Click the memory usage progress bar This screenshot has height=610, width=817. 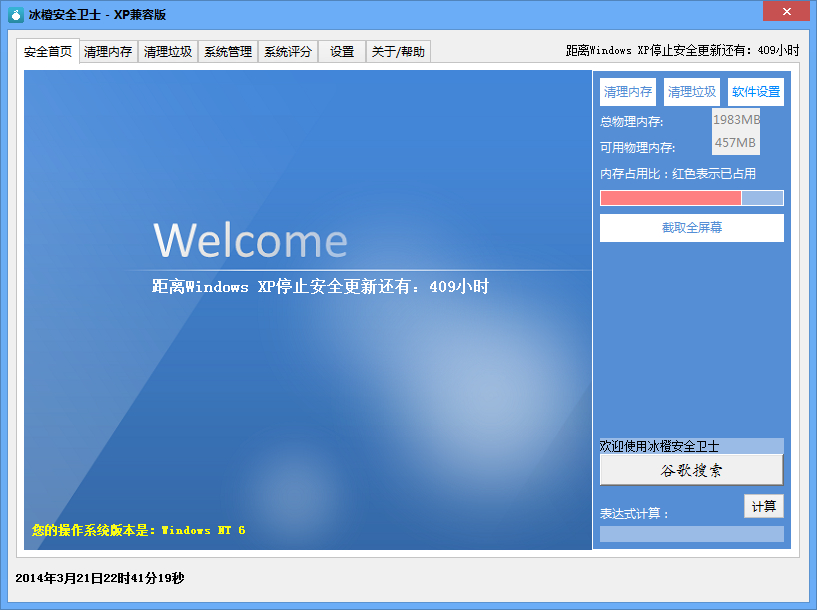click(x=692, y=198)
